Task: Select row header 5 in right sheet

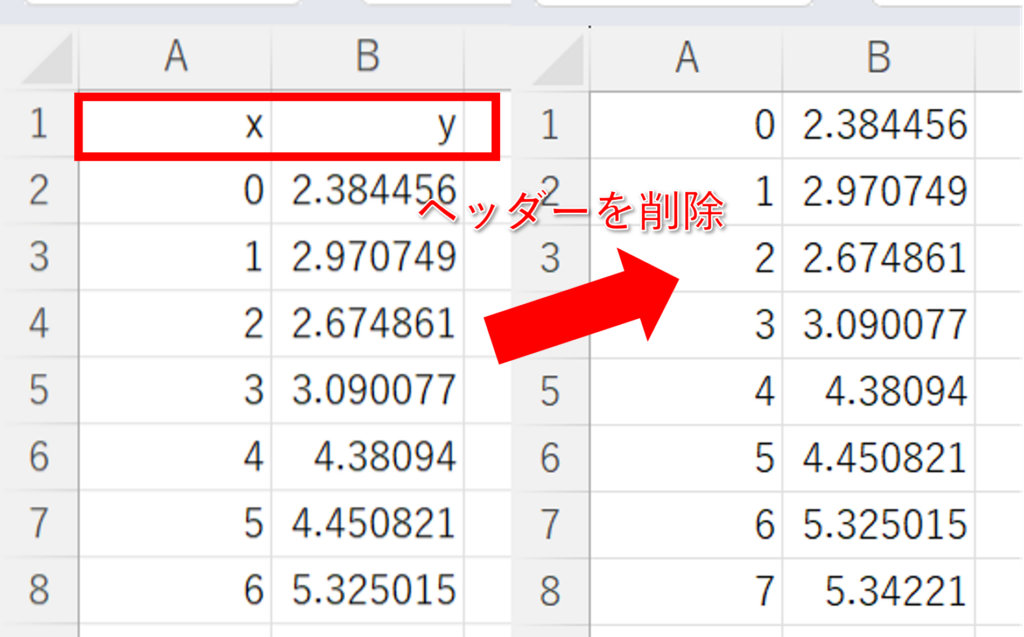Action: 550,391
